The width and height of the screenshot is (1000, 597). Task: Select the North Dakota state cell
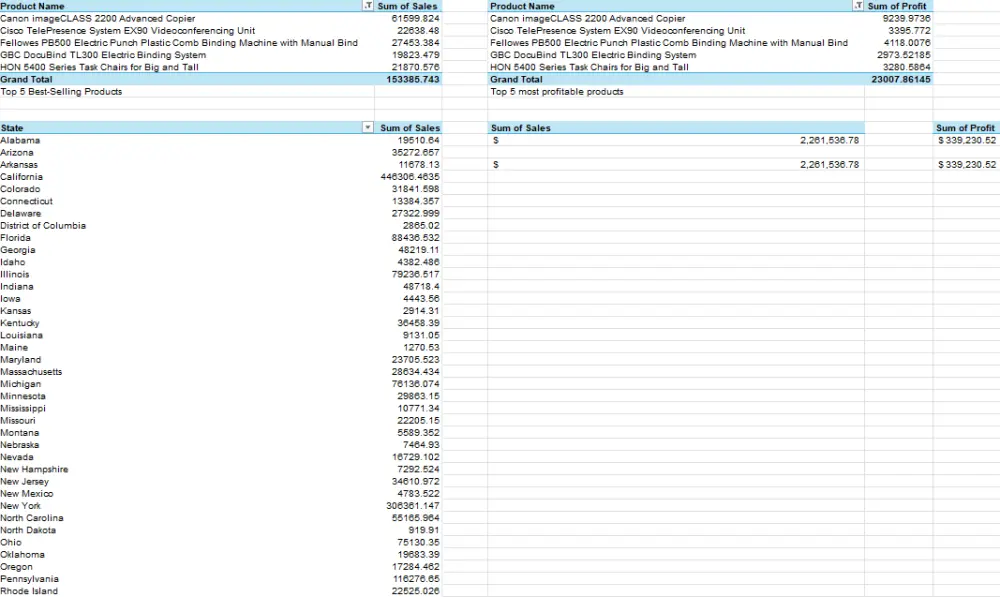pyautogui.click(x=28, y=529)
